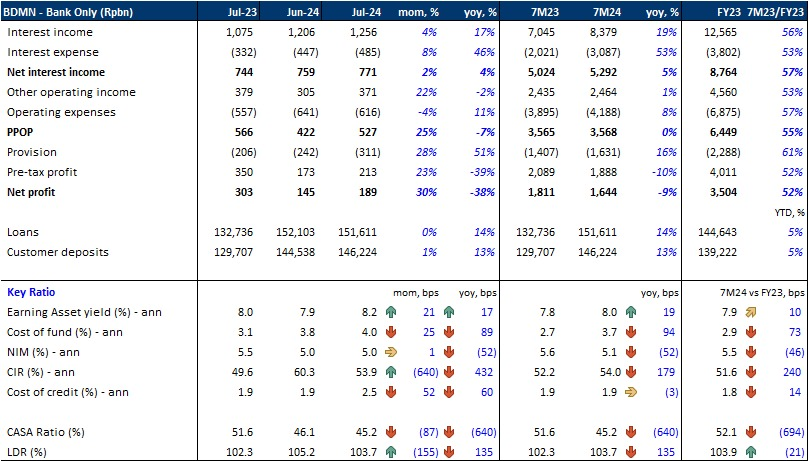The image size is (808, 461).
Task: Click the green up arrow beside LDR (21)
Action: 751,452
